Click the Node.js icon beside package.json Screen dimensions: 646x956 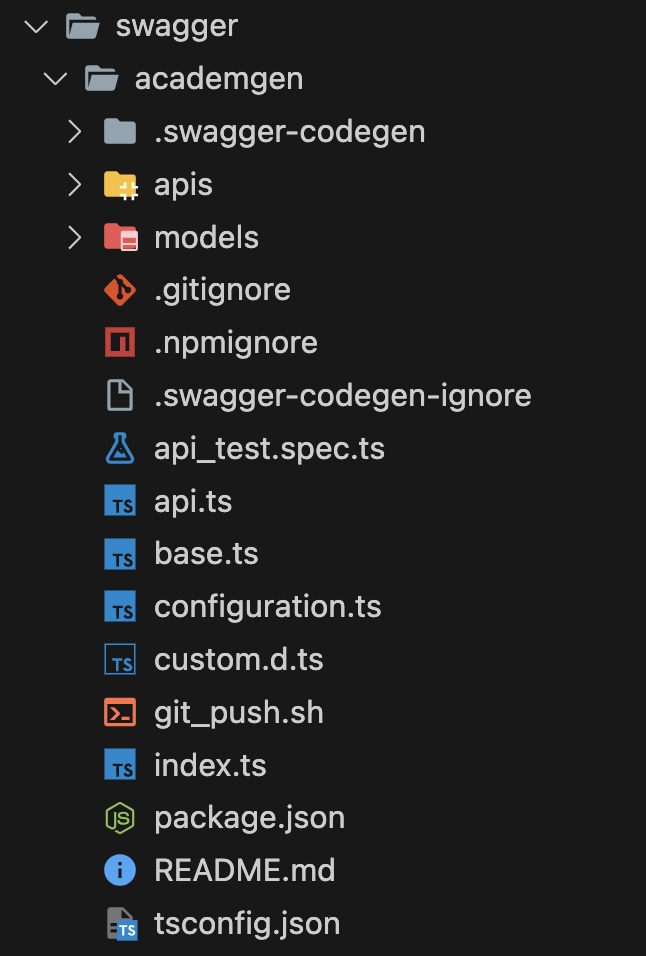pyautogui.click(x=120, y=818)
